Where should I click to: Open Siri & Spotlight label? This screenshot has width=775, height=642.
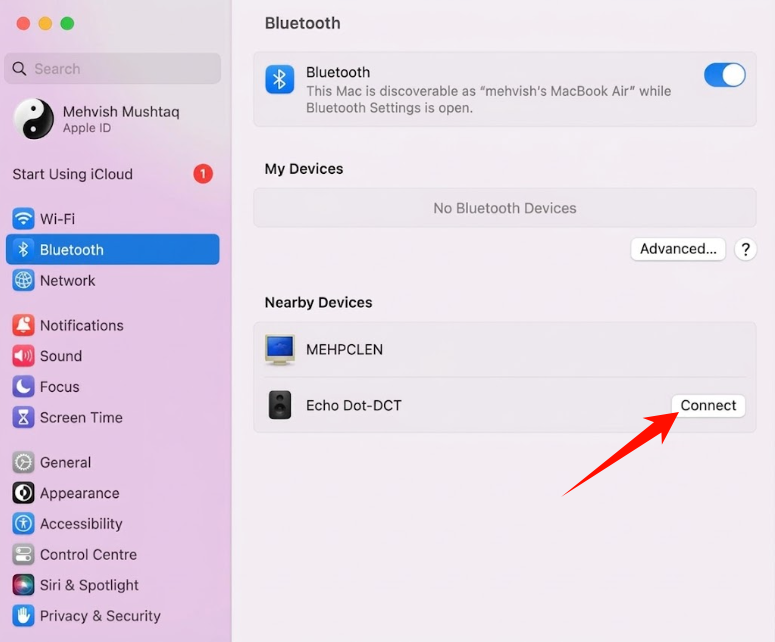click(89, 585)
